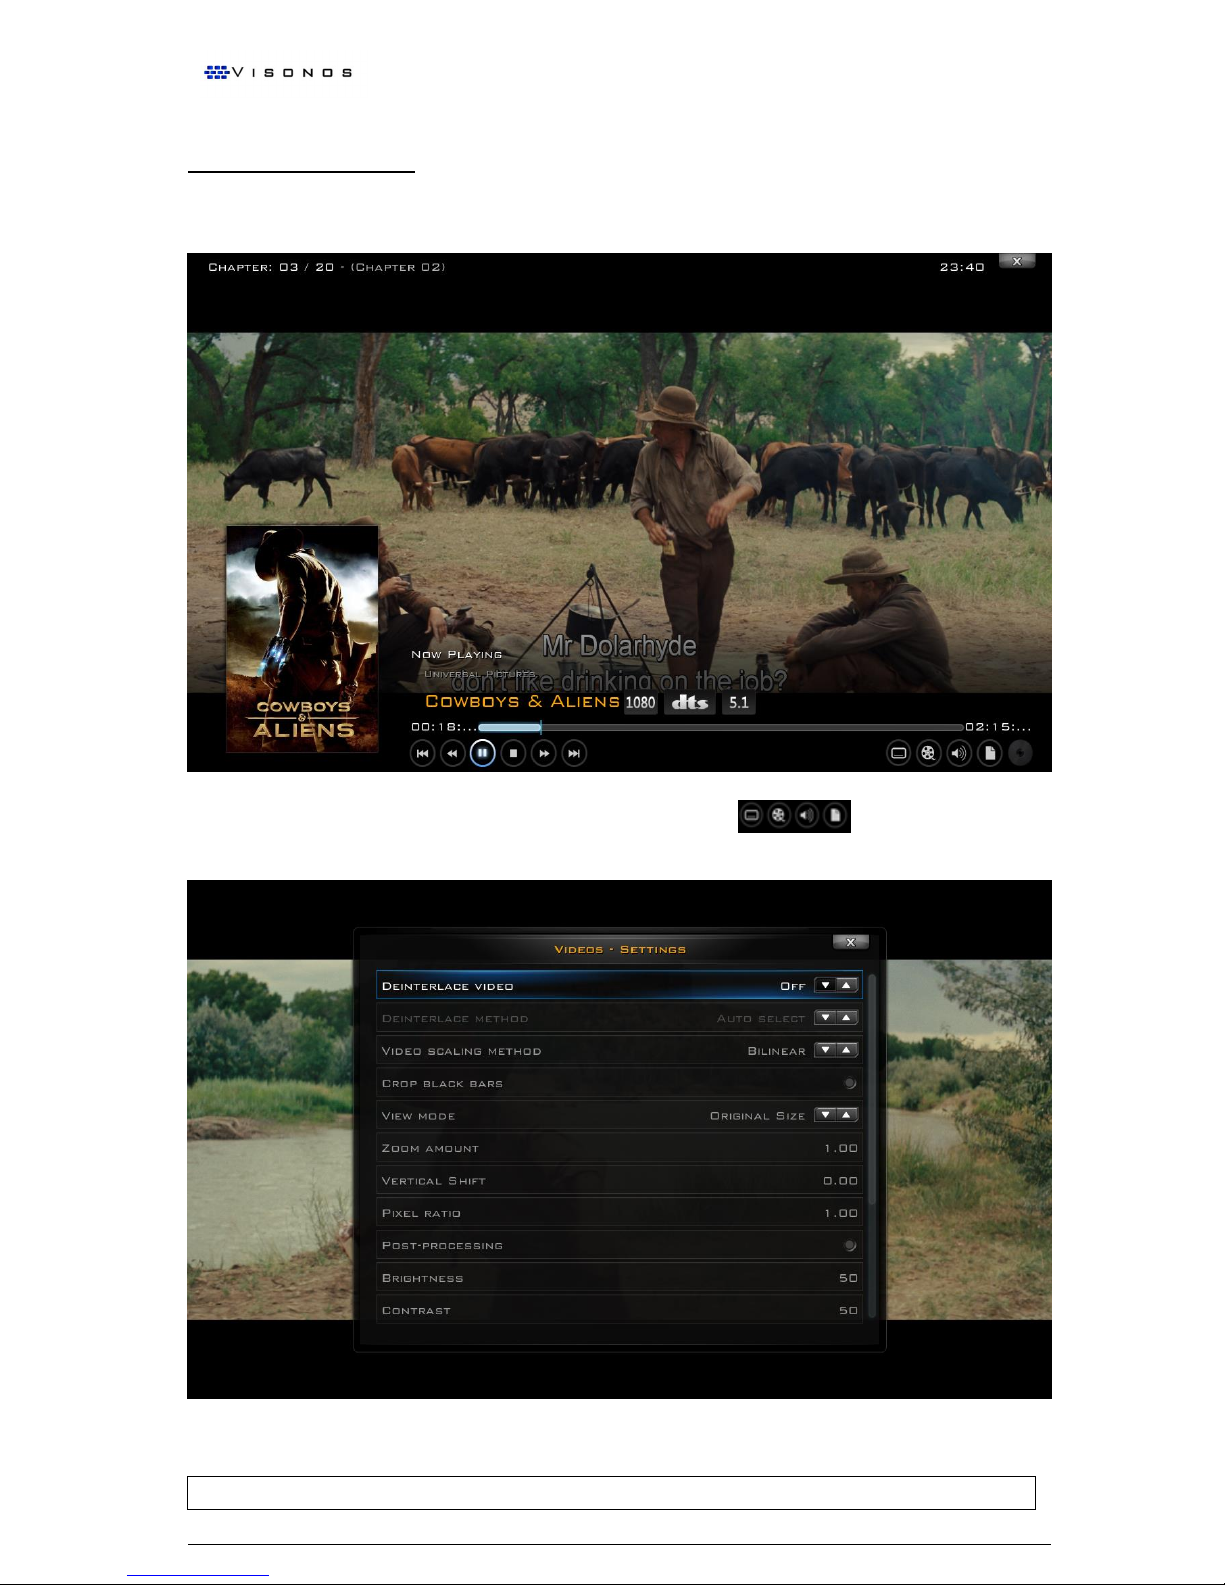Image resolution: width=1225 pixels, height=1585 pixels.
Task: Fast forward the movie
Action: point(544,753)
